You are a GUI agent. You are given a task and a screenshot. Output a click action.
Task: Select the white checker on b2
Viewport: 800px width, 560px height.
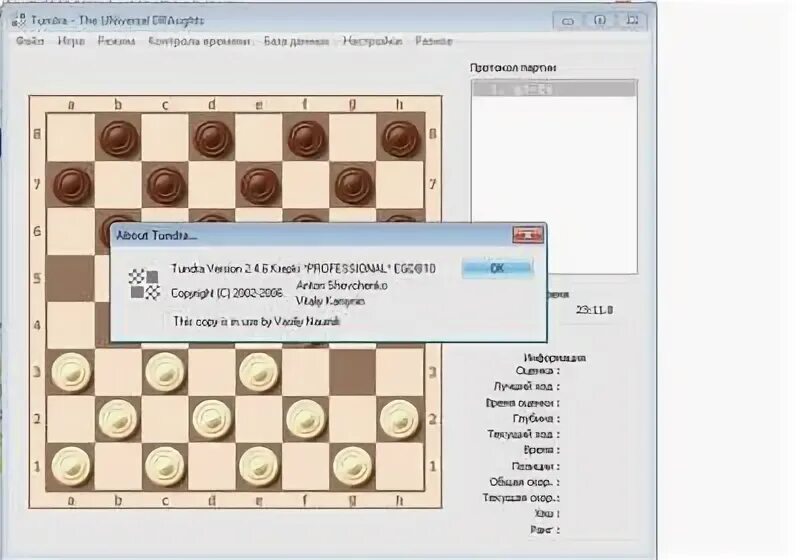click(x=118, y=419)
